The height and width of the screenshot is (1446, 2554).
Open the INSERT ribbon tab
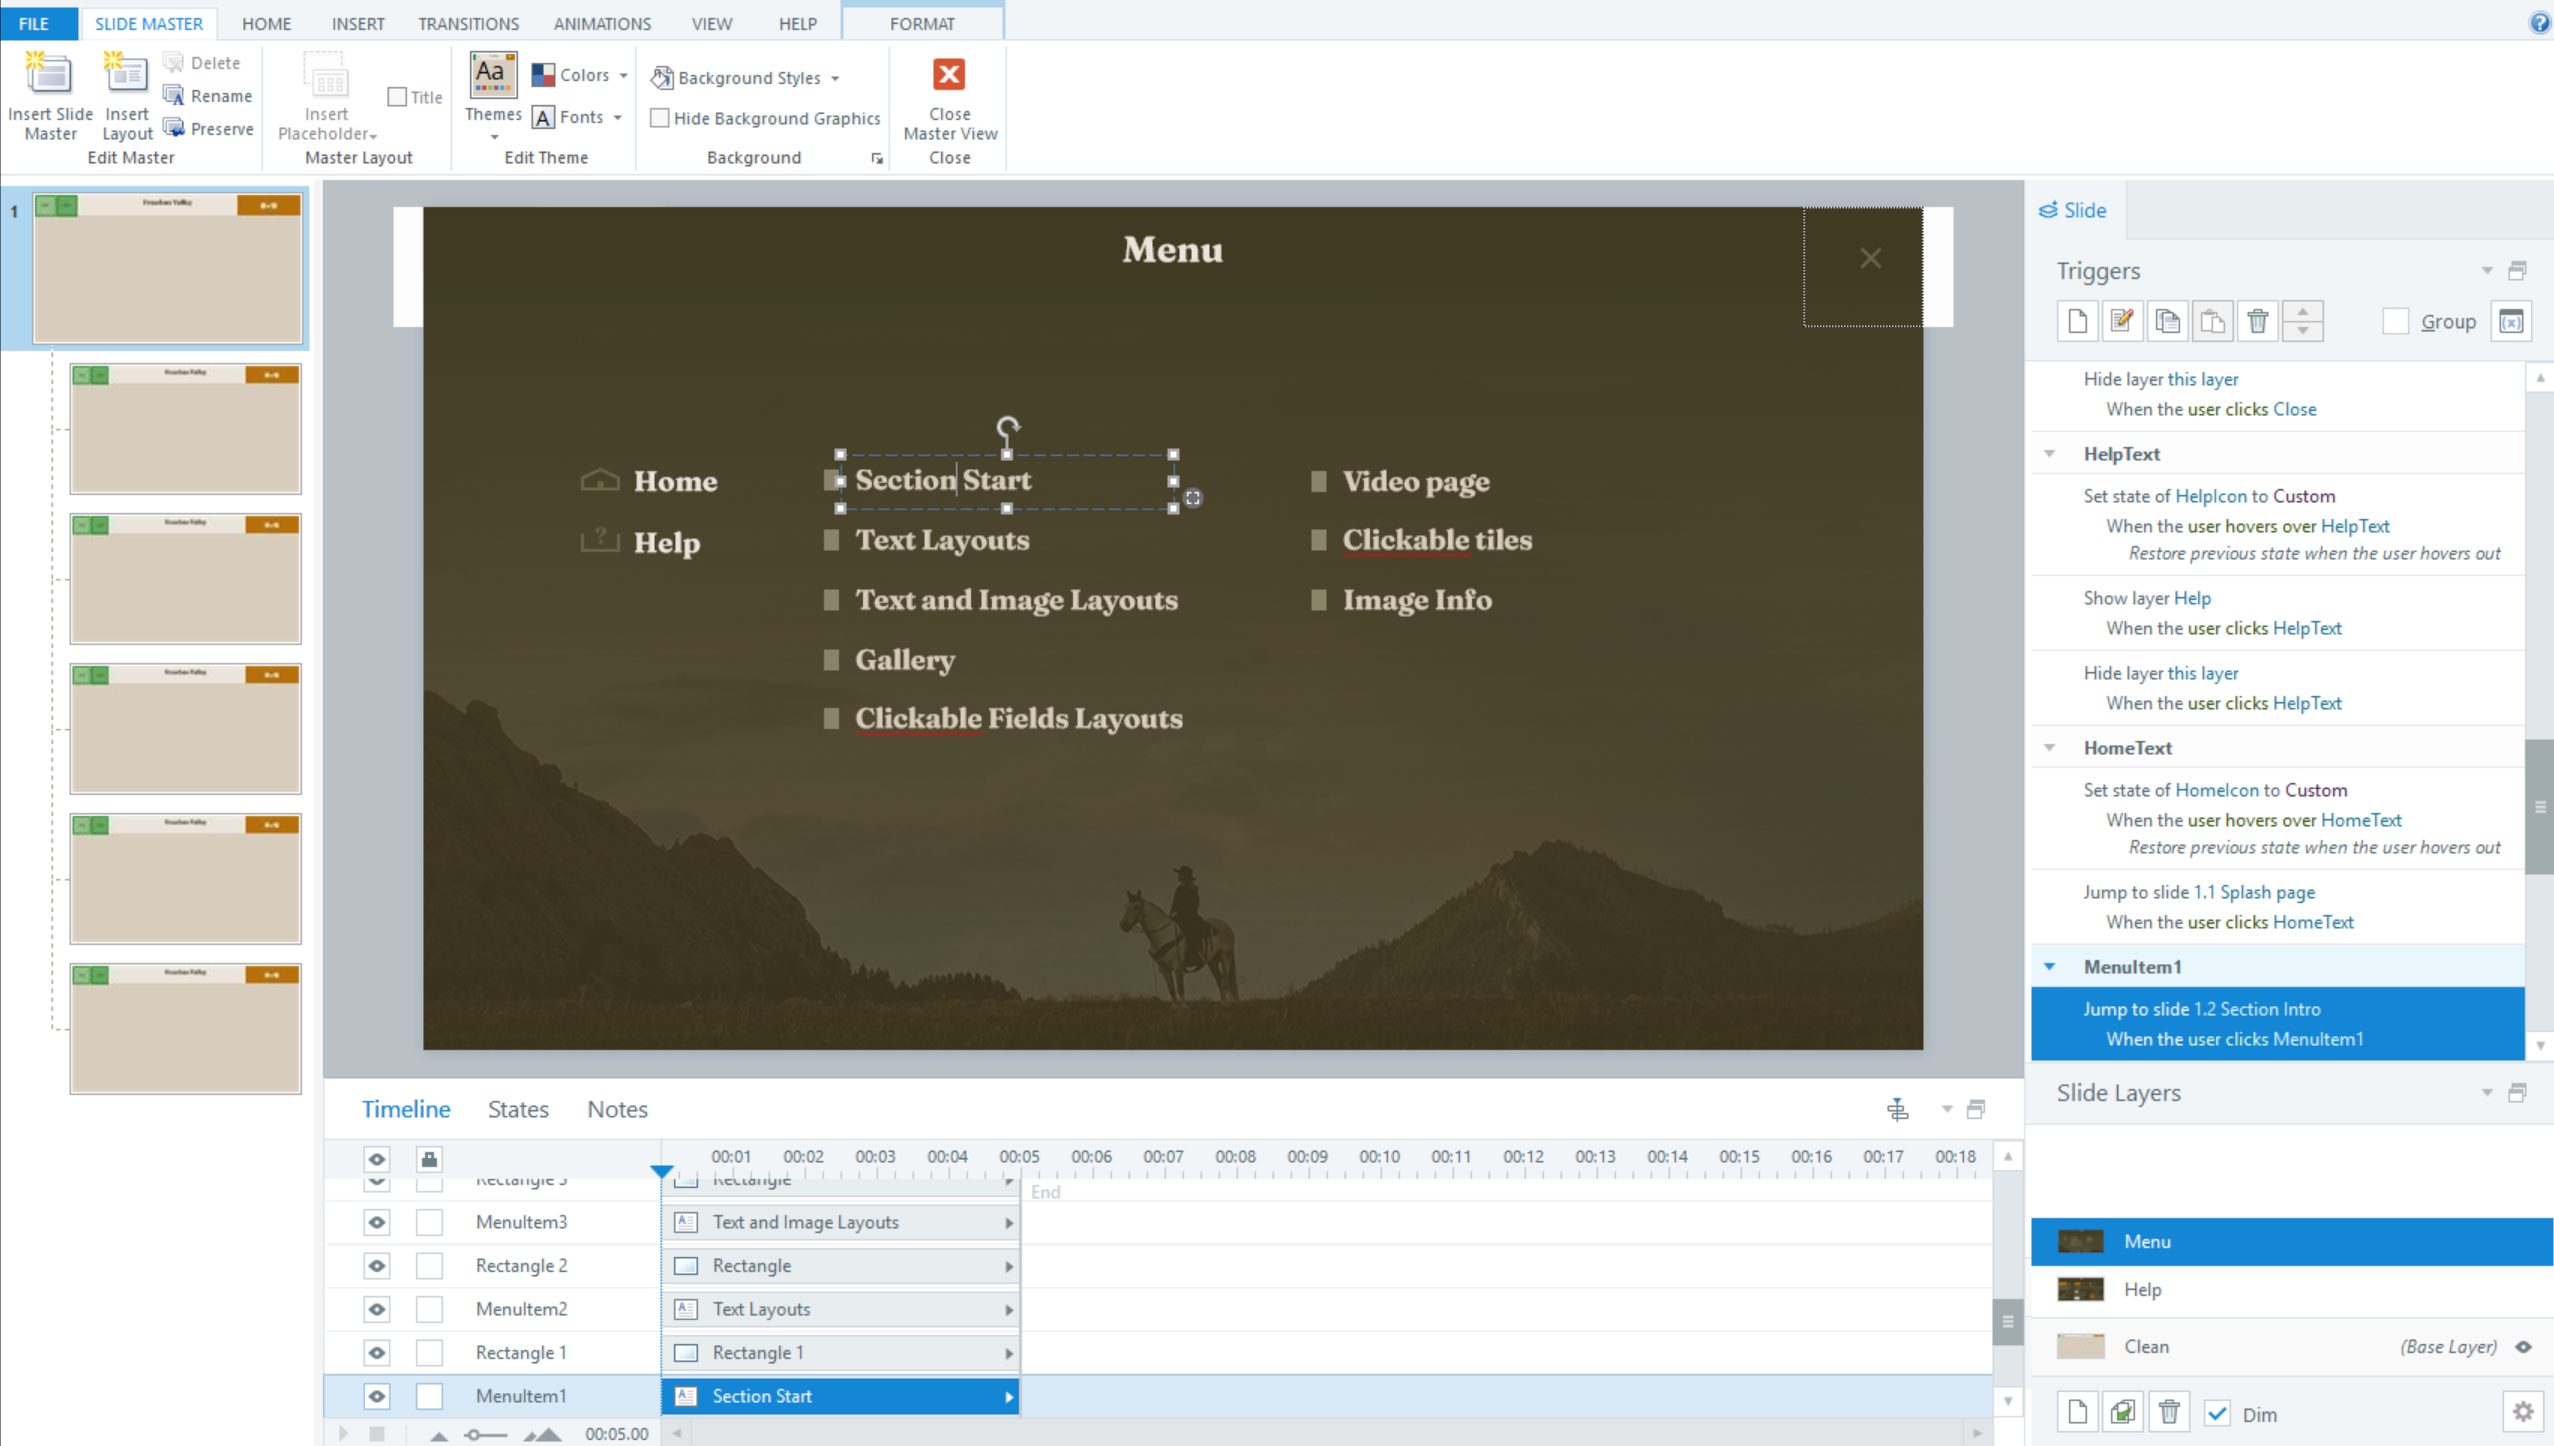coord(358,23)
